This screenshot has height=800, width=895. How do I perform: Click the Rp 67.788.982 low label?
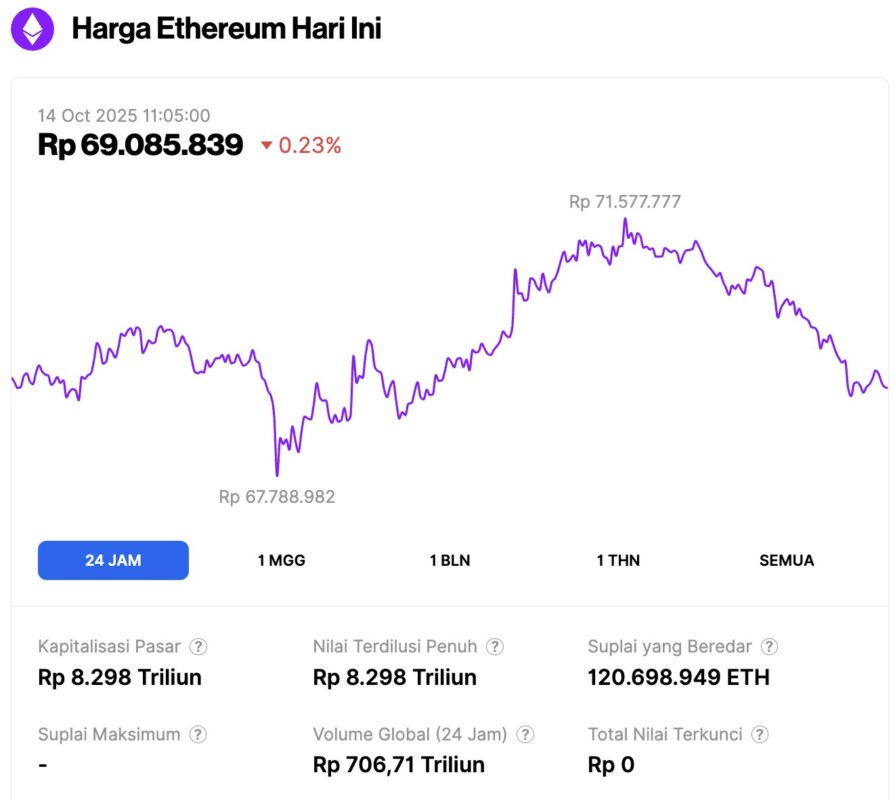[x=277, y=497]
